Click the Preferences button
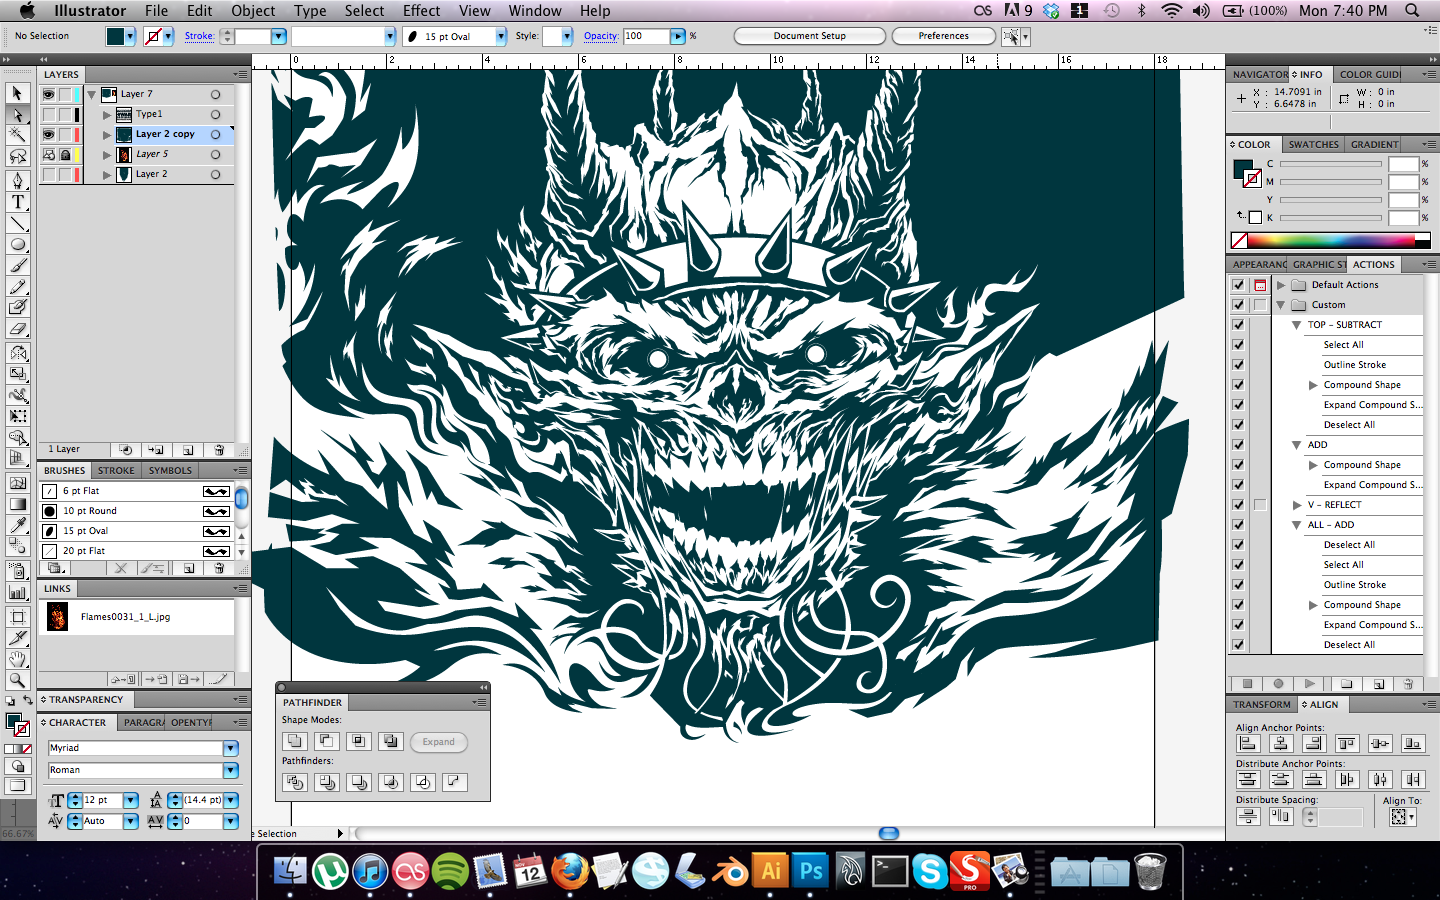Screen dimensions: 1440x900 click(x=943, y=36)
